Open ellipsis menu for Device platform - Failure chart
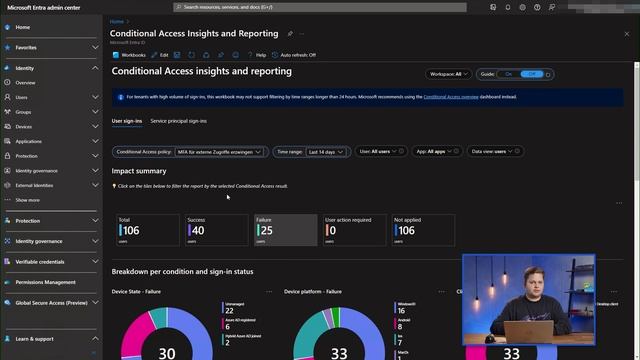This screenshot has width=640, height=360. [442, 292]
